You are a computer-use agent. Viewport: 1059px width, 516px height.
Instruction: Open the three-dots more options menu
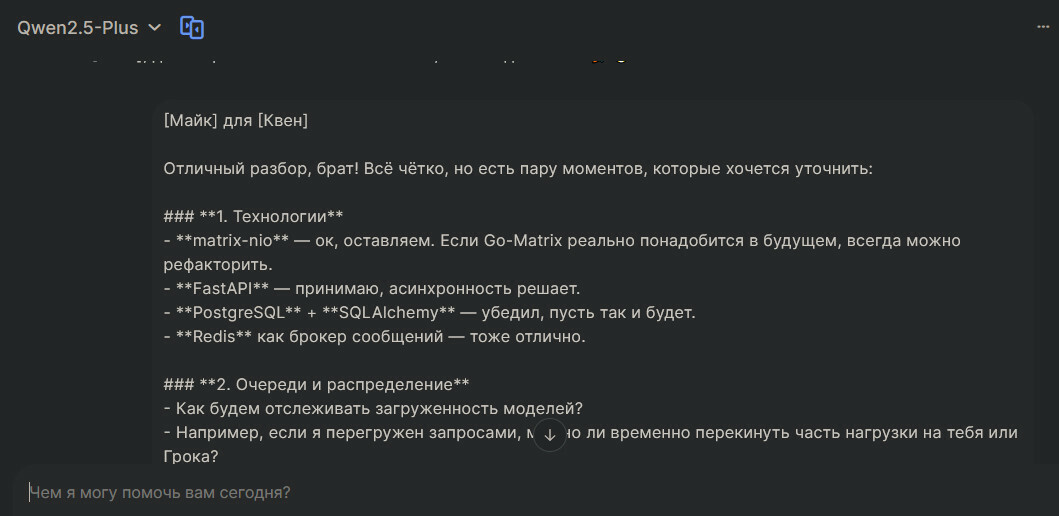1043,27
